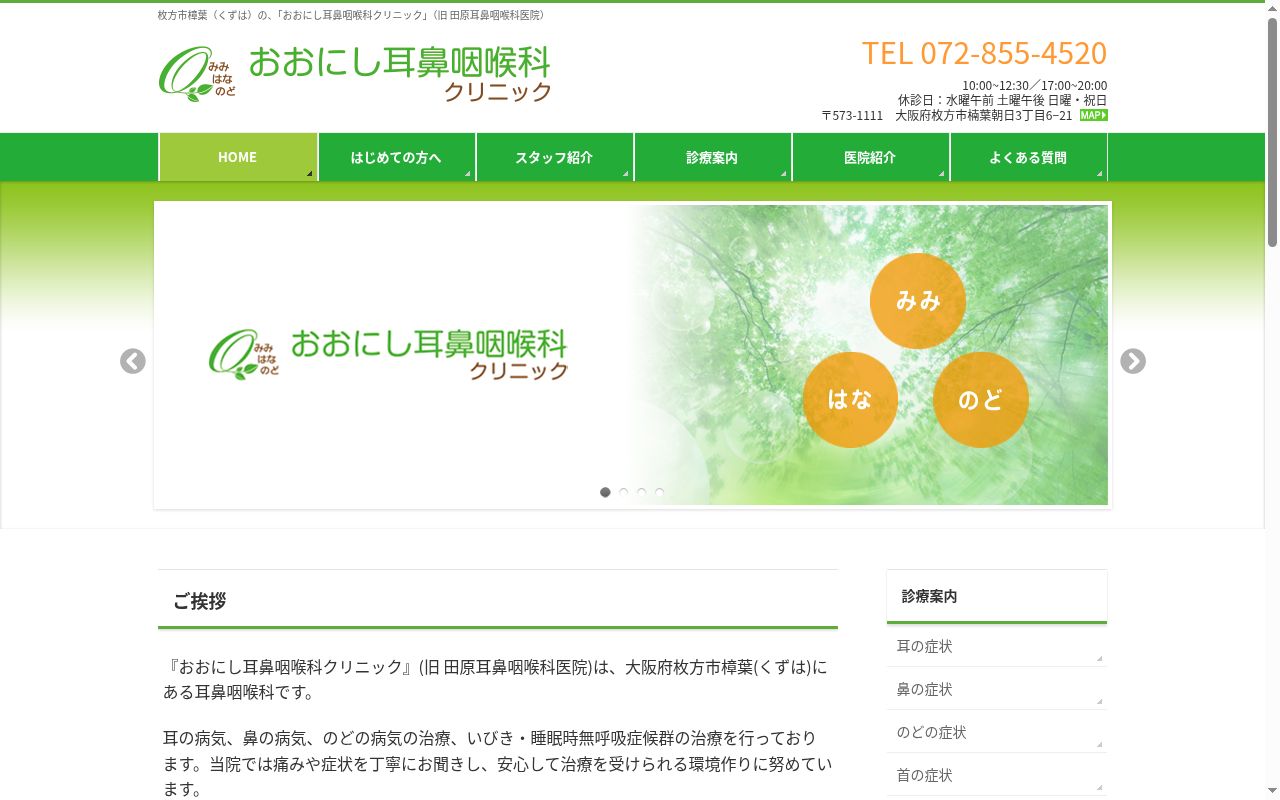This screenshot has height=800, width=1280.
Task: Open the 医院紹介 menu item
Action: [870, 157]
